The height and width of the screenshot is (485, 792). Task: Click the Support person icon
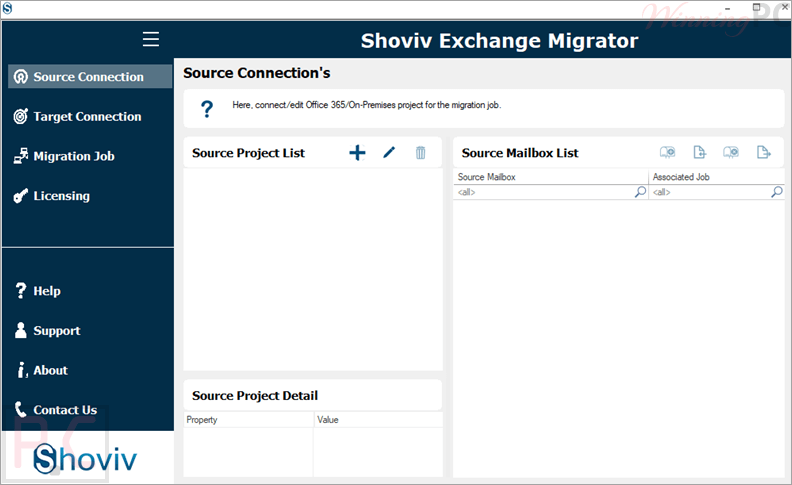click(x=21, y=330)
